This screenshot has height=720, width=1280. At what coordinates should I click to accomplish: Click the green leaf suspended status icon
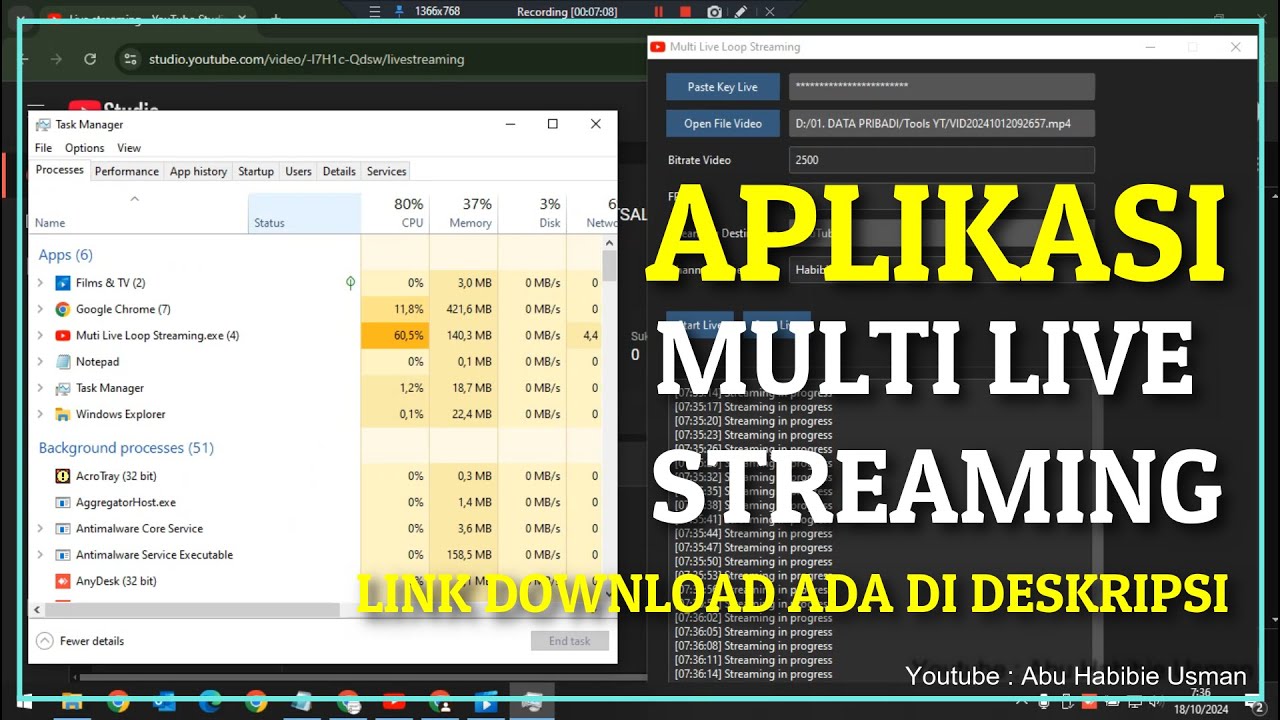pyautogui.click(x=350, y=283)
